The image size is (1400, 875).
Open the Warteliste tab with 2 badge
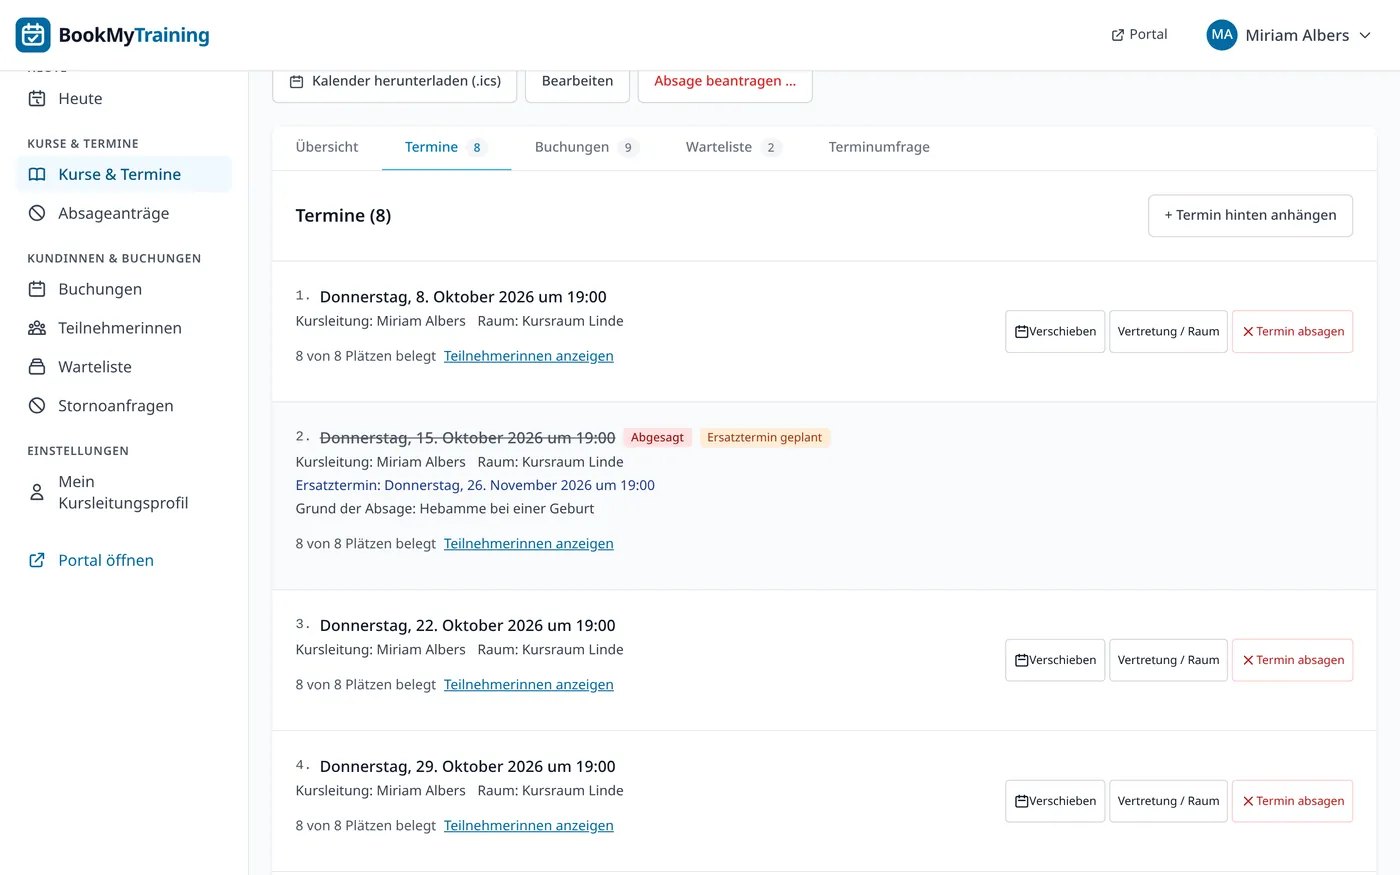click(733, 147)
